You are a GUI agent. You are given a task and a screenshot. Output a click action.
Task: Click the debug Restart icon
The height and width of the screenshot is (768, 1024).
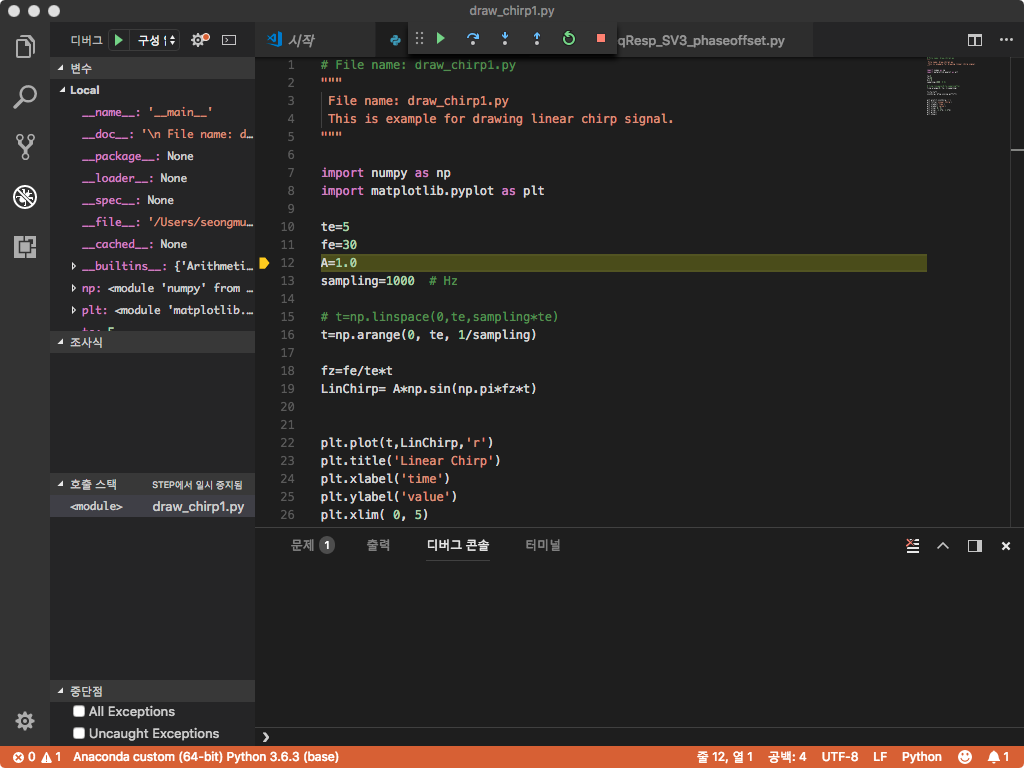[569, 39]
